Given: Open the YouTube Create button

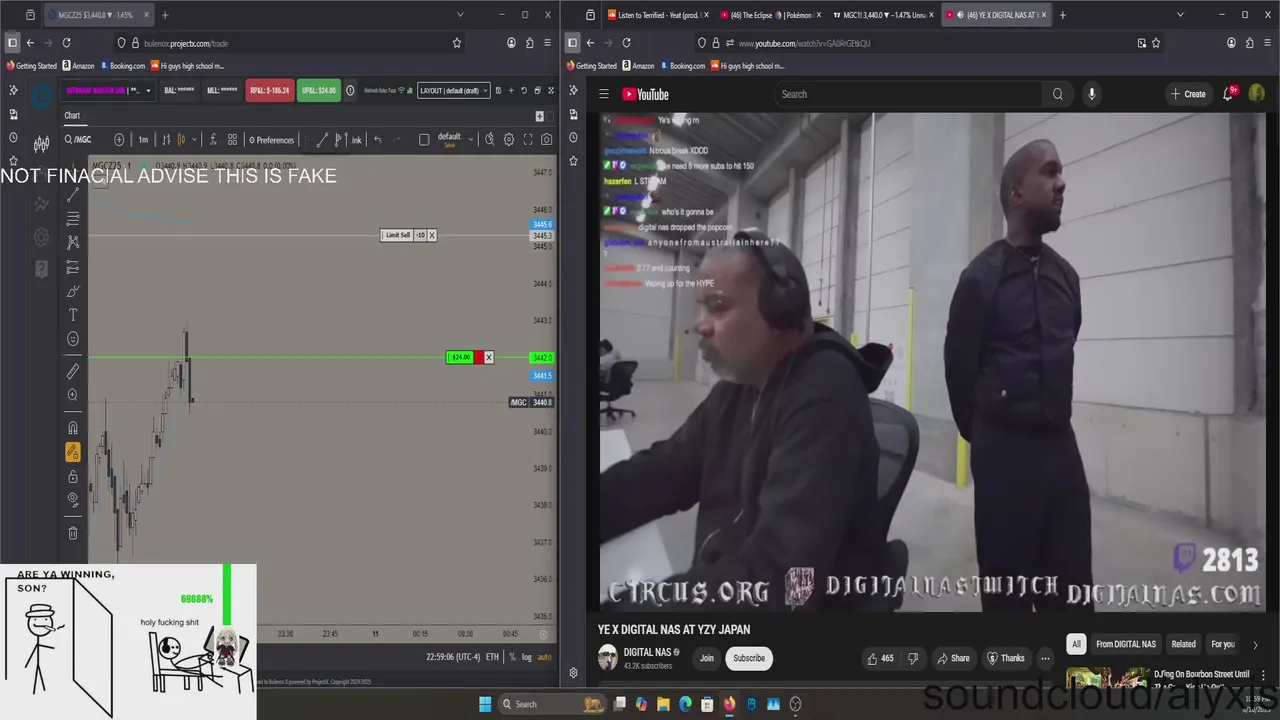Looking at the screenshot, I should click(1188, 94).
